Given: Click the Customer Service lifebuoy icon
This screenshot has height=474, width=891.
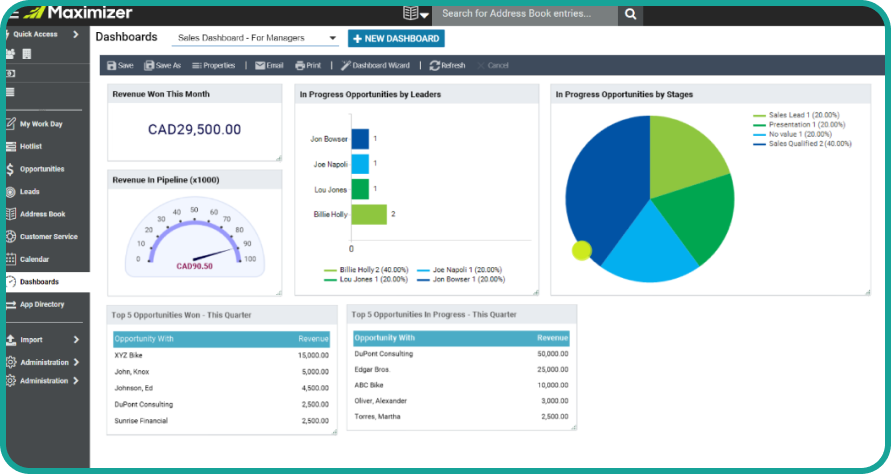Looking at the screenshot, I should [11, 236].
